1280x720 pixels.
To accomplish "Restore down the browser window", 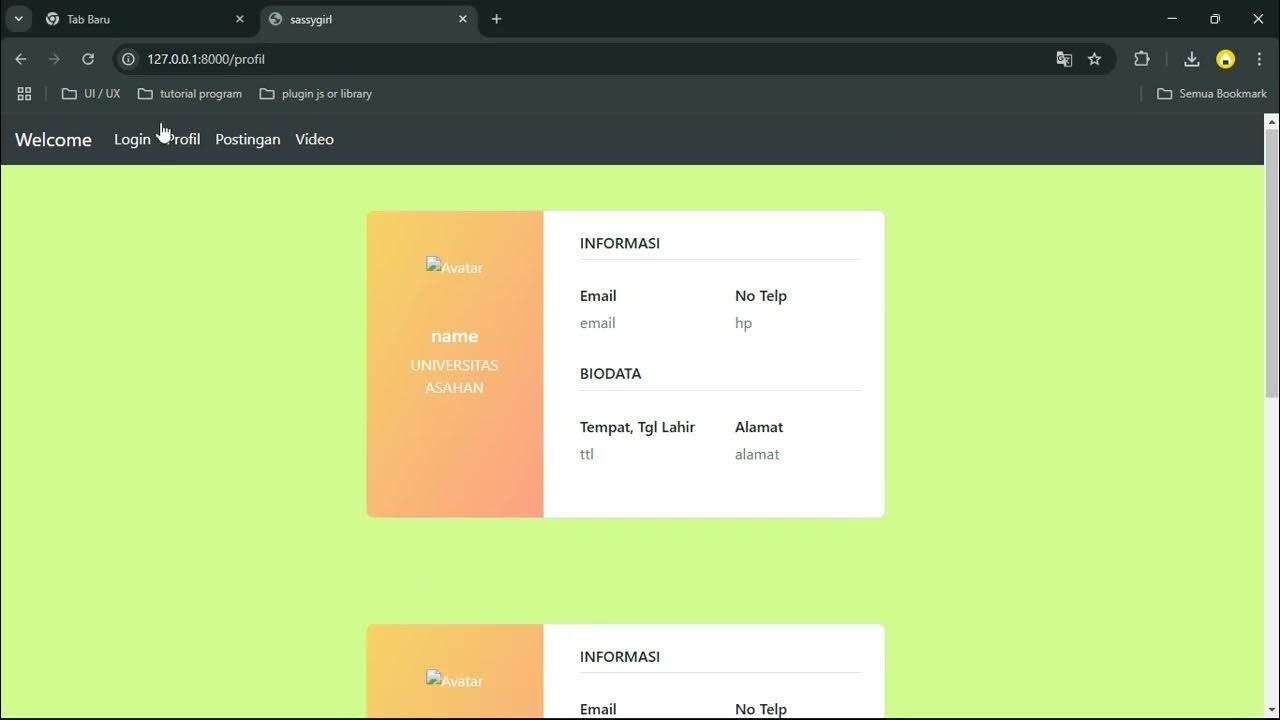I will pos(1215,19).
